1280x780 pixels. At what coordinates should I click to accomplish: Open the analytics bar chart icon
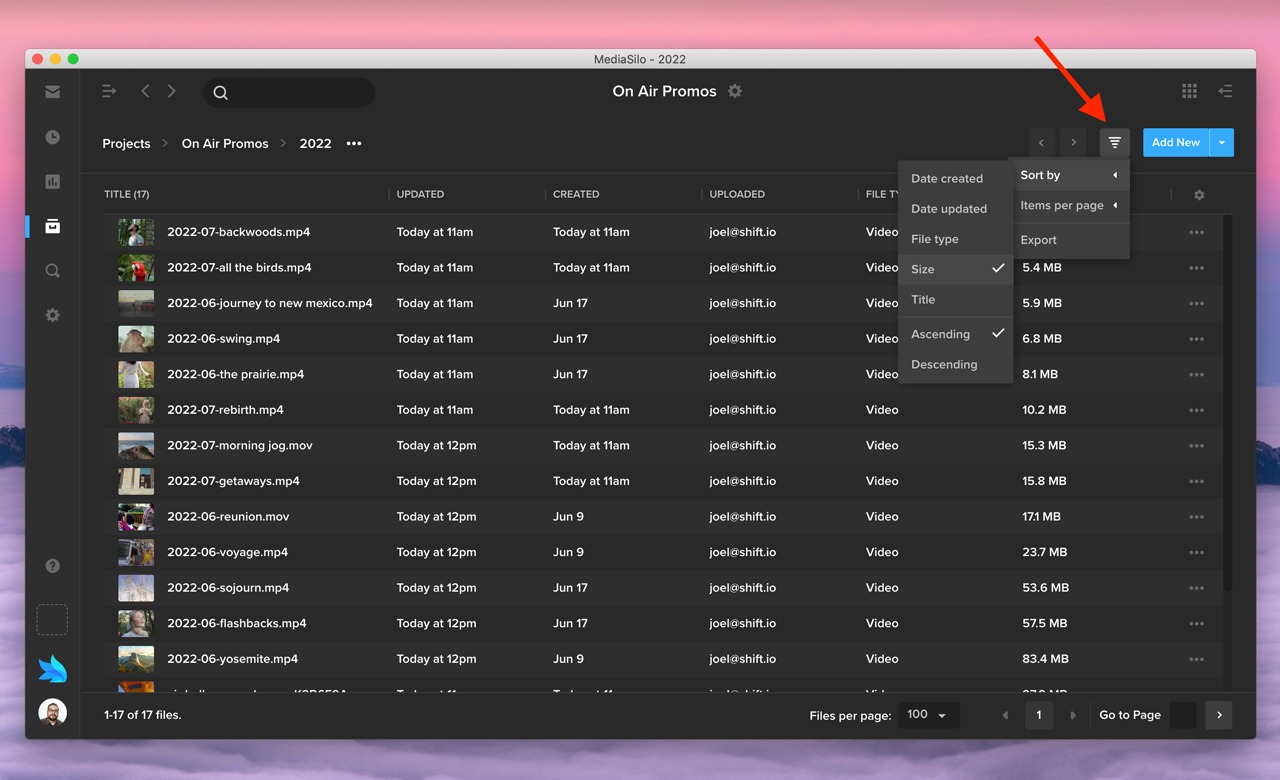coord(53,182)
